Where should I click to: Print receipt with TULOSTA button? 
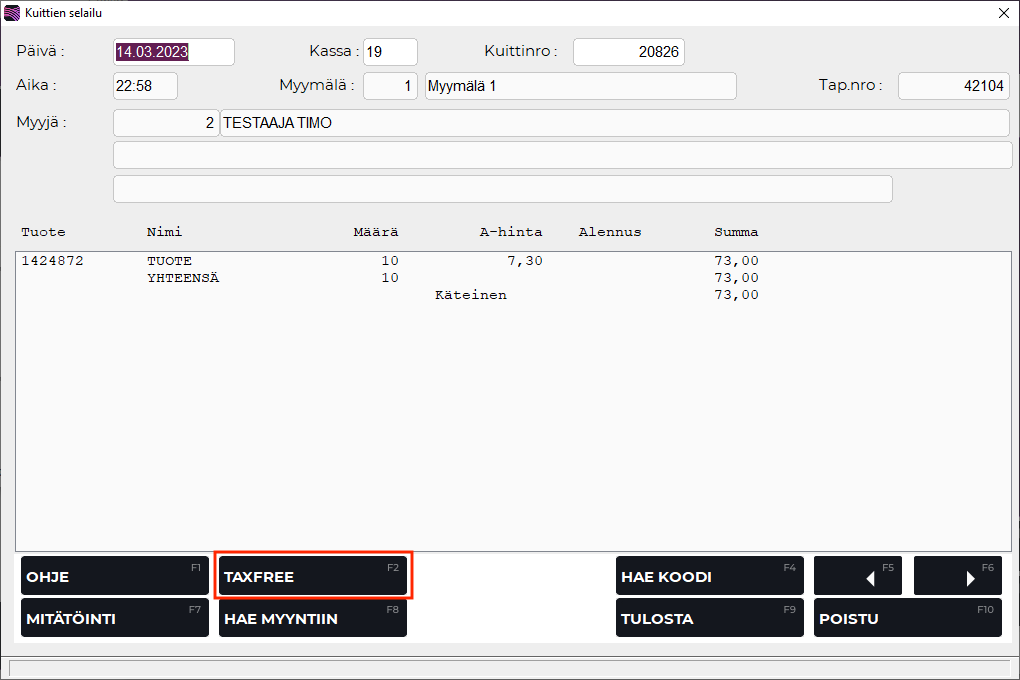(x=709, y=618)
